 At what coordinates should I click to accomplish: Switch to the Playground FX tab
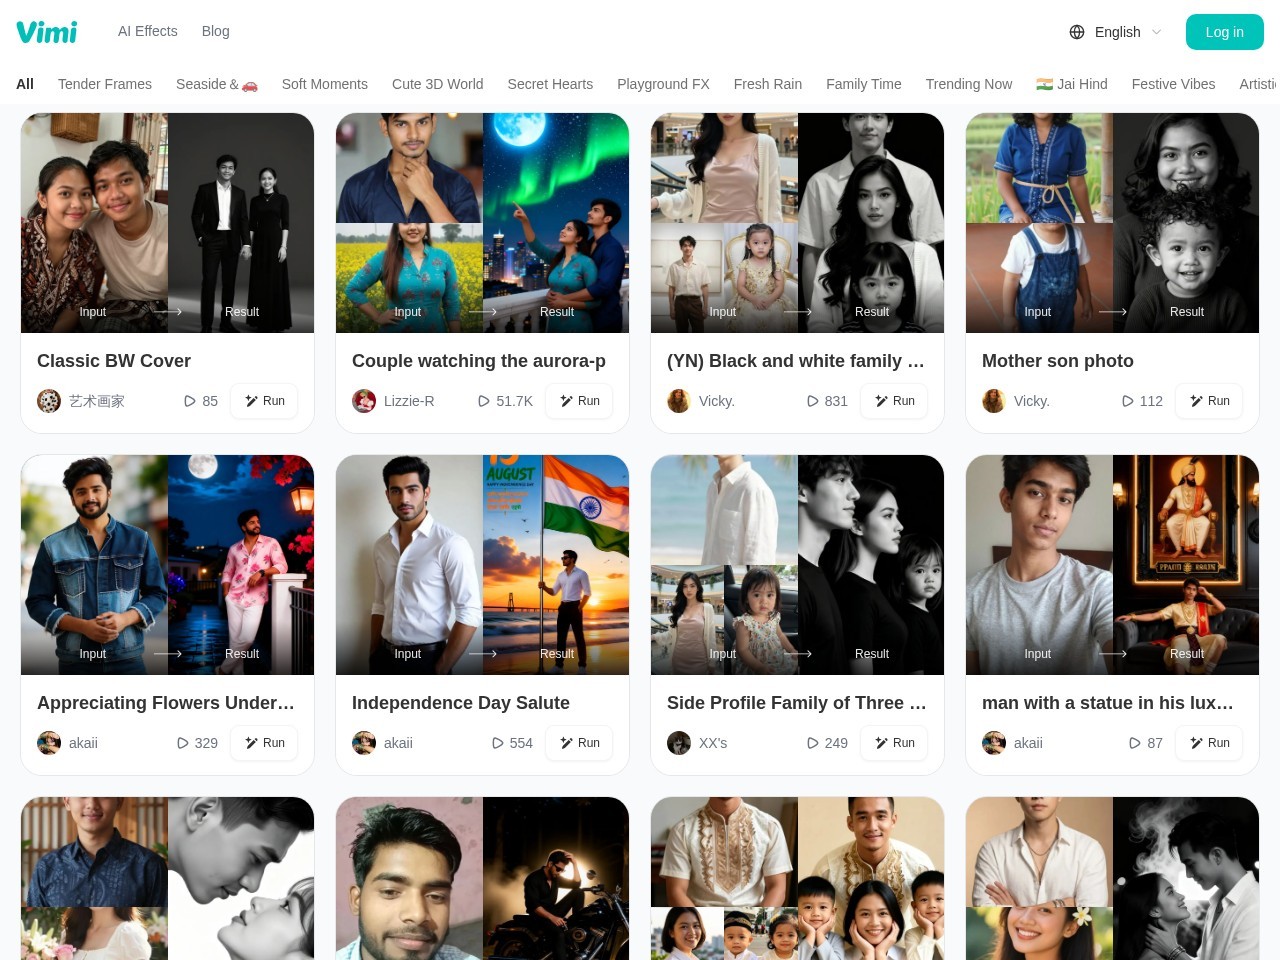(663, 84)
